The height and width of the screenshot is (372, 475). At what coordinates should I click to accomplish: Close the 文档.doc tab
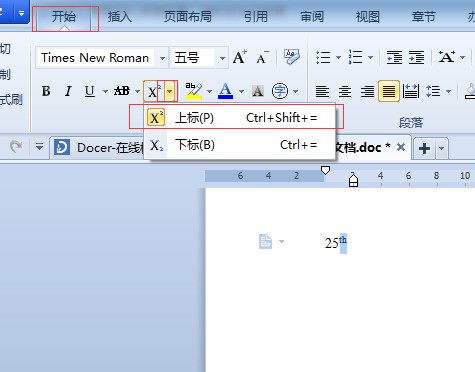[x=401, y=147]
